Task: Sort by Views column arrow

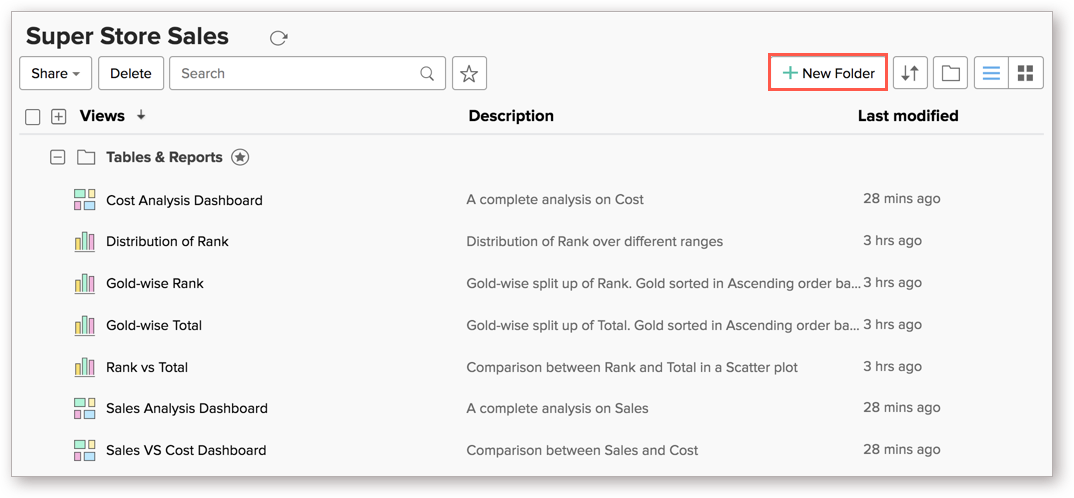Action: (141, 116)
